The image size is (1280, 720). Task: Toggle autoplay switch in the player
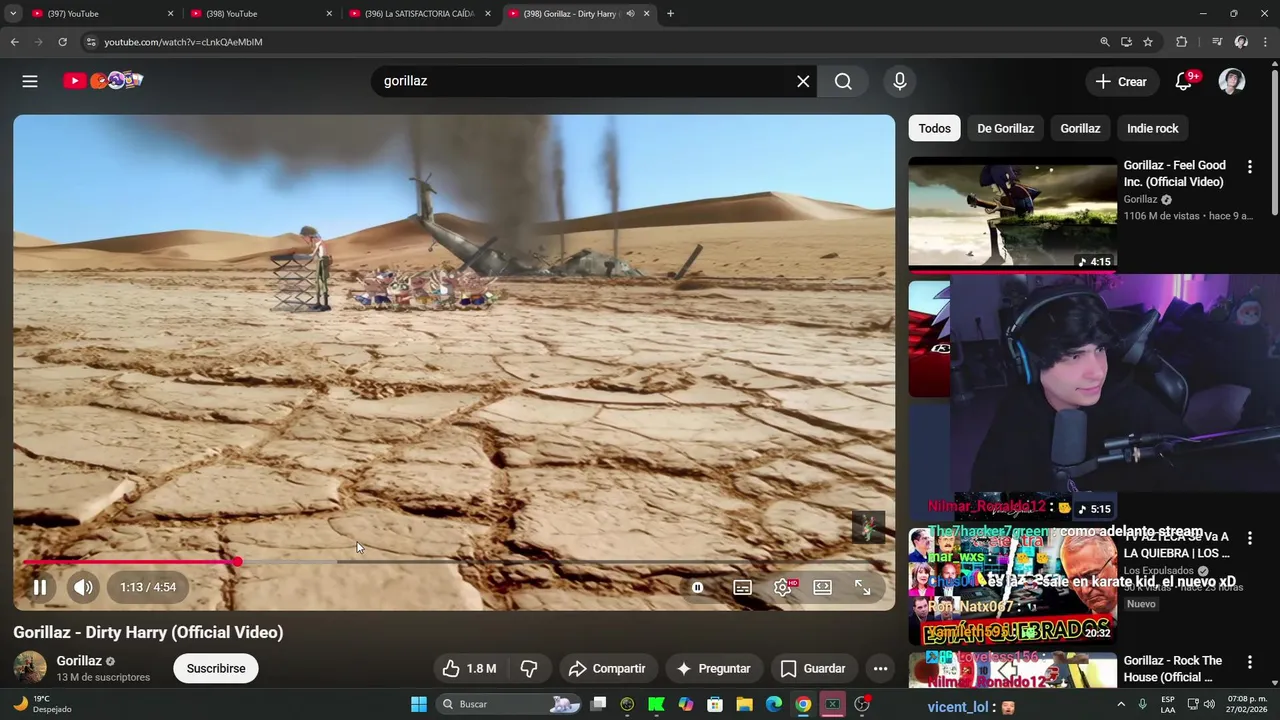click(x=698, y=587)
